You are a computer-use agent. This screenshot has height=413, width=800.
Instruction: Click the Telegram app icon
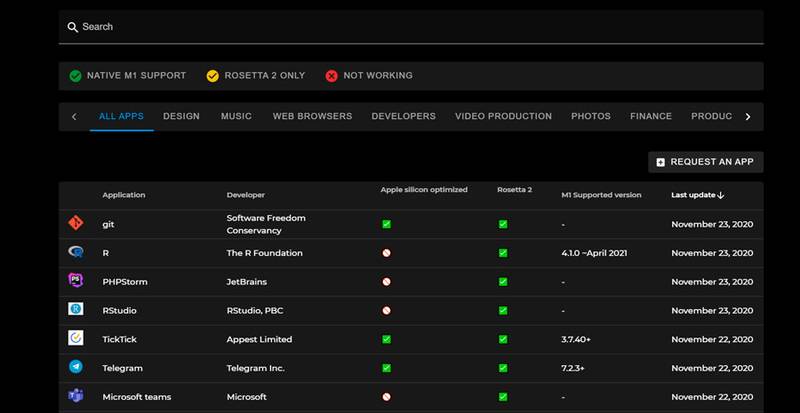[76, 367]
